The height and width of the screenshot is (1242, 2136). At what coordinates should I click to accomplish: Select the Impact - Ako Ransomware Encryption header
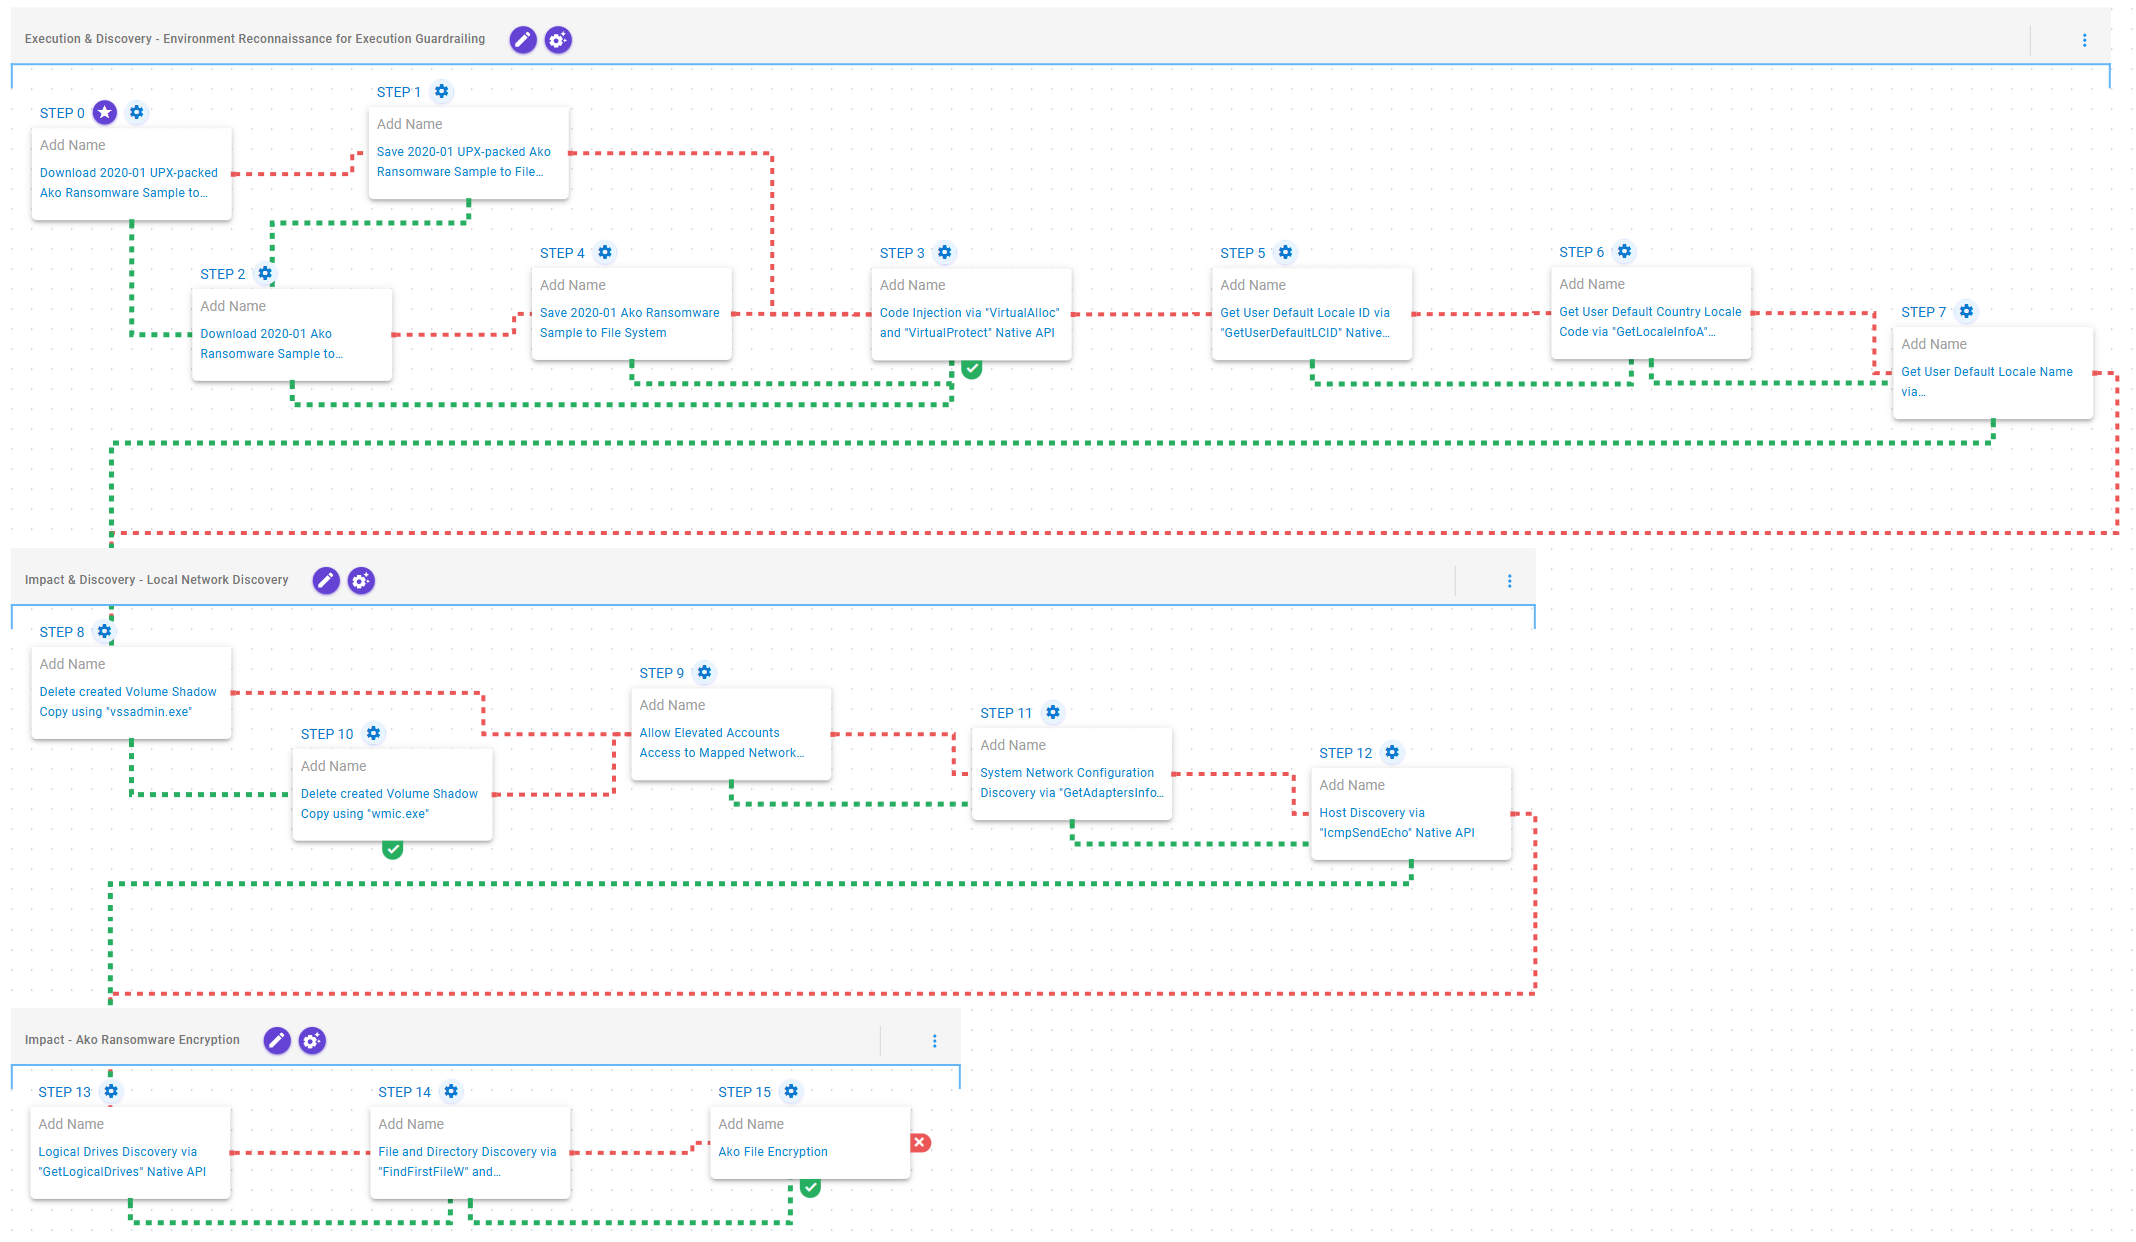pos(132,1040)
